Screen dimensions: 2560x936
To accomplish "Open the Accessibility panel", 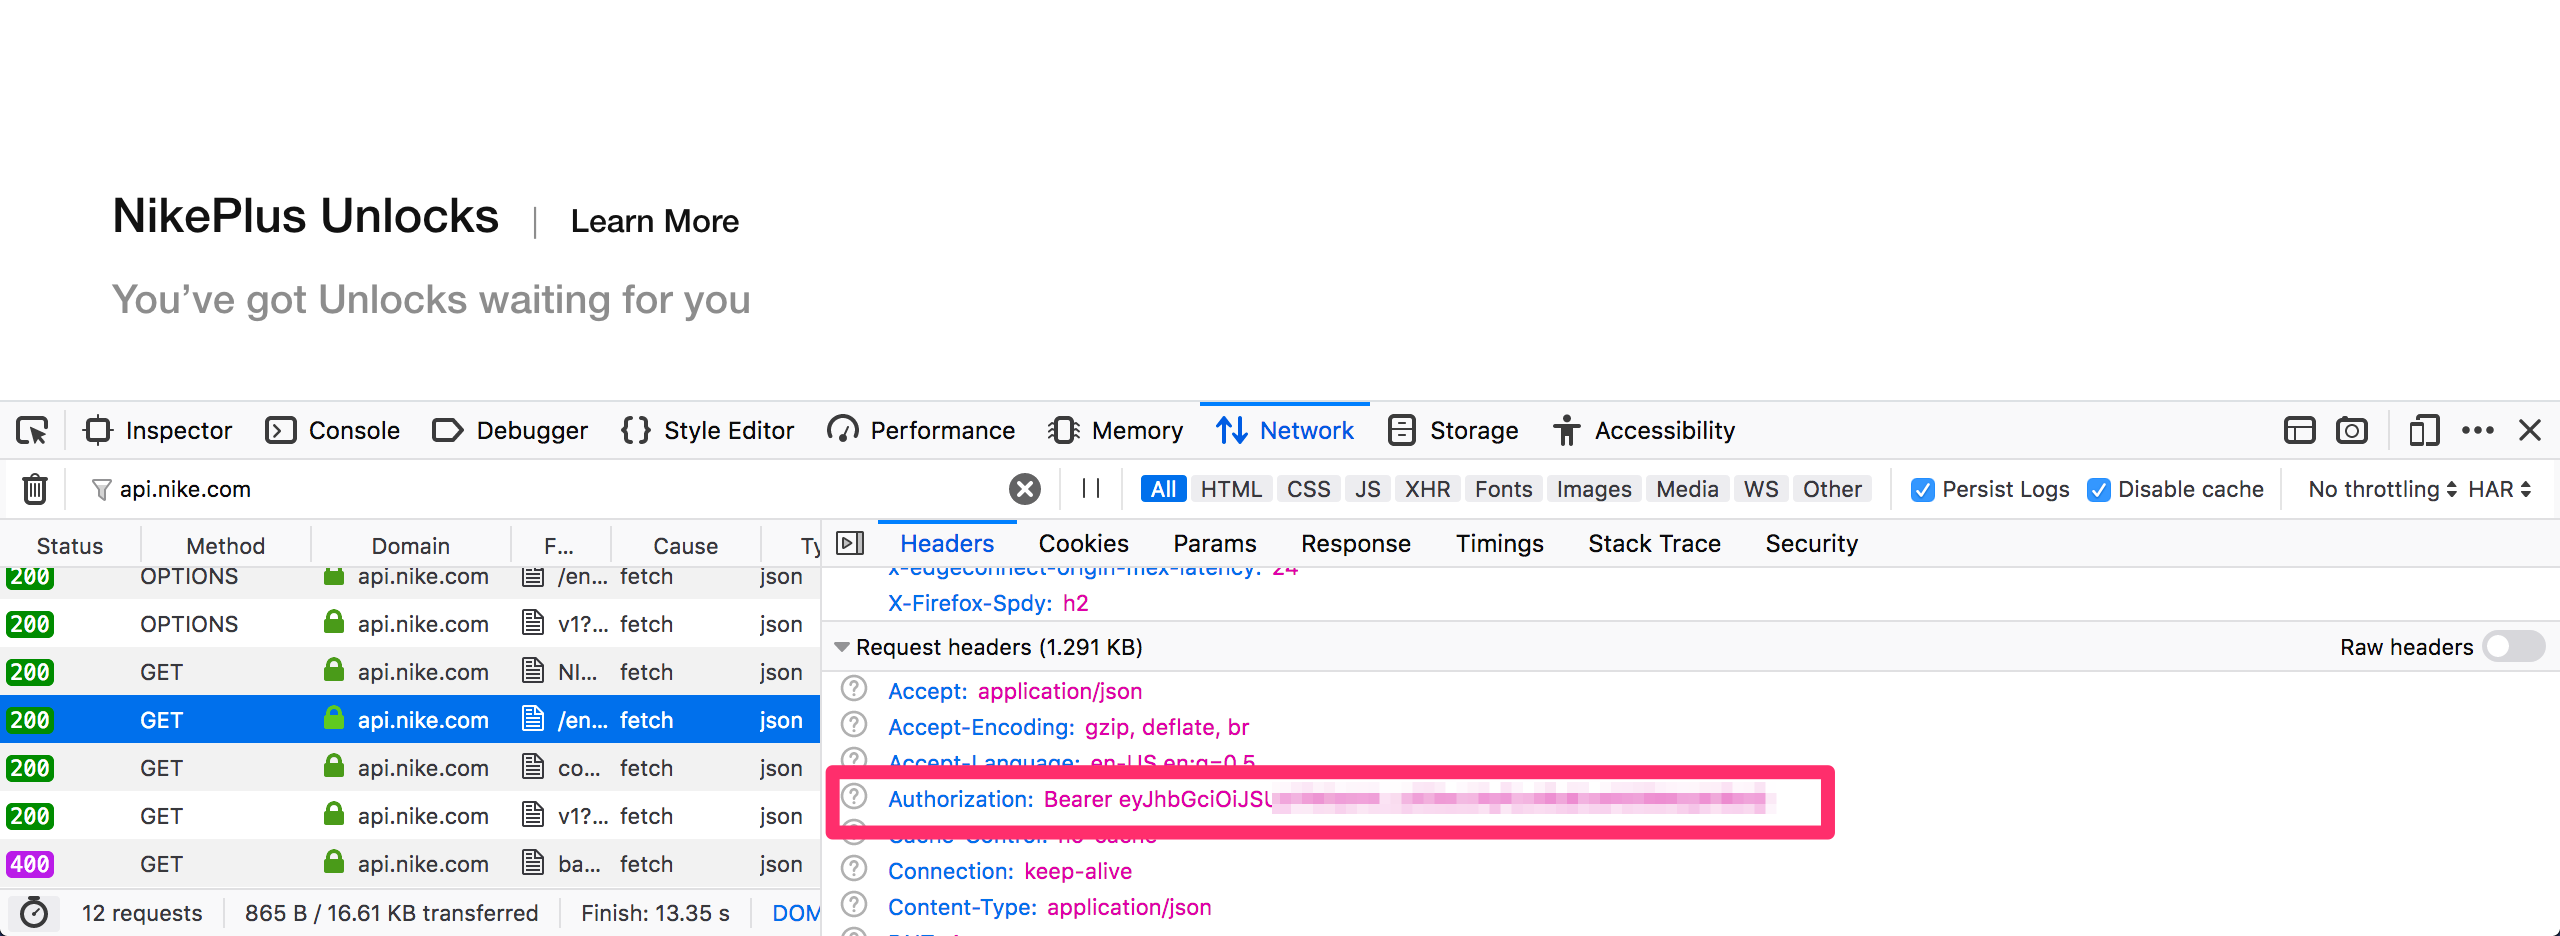I will [x=1644, y=431].
